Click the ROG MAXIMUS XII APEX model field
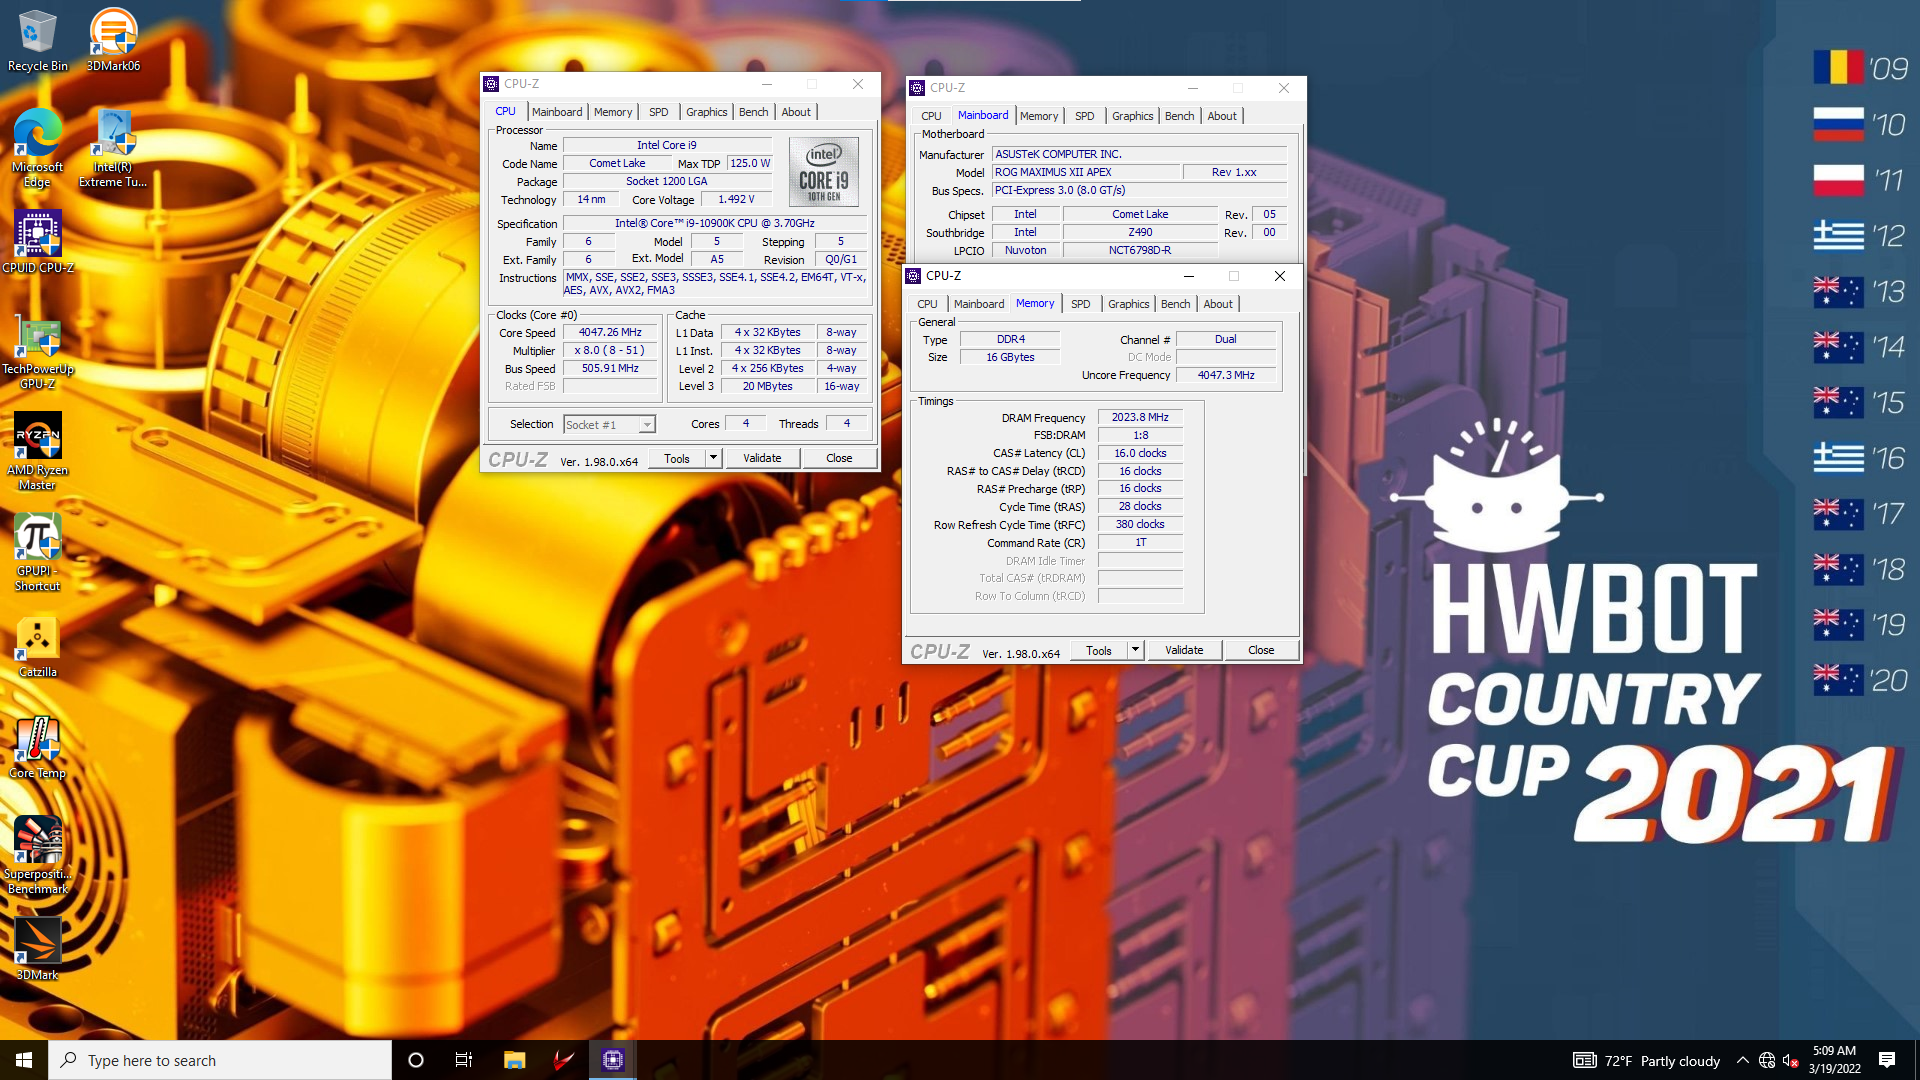 (x=1086, y=172)
